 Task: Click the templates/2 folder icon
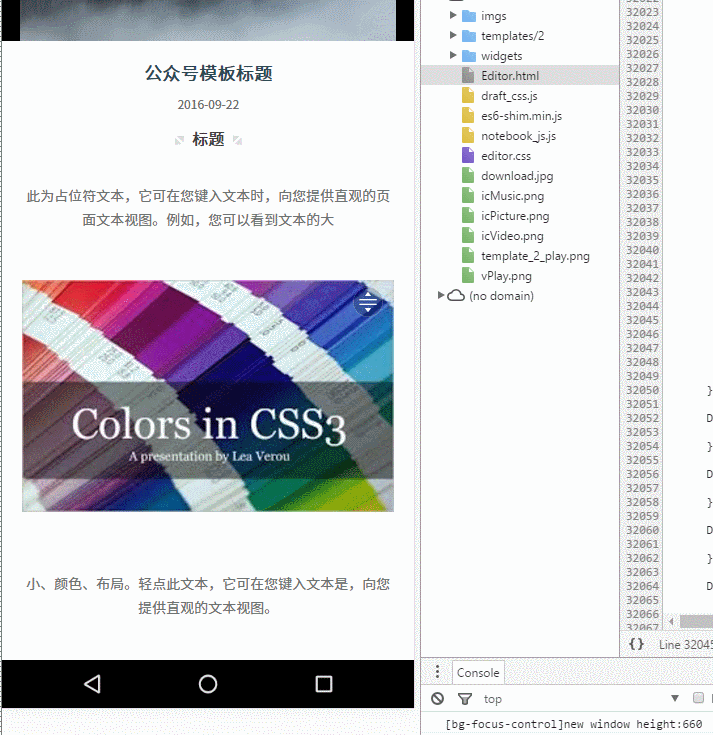point(469,36)
